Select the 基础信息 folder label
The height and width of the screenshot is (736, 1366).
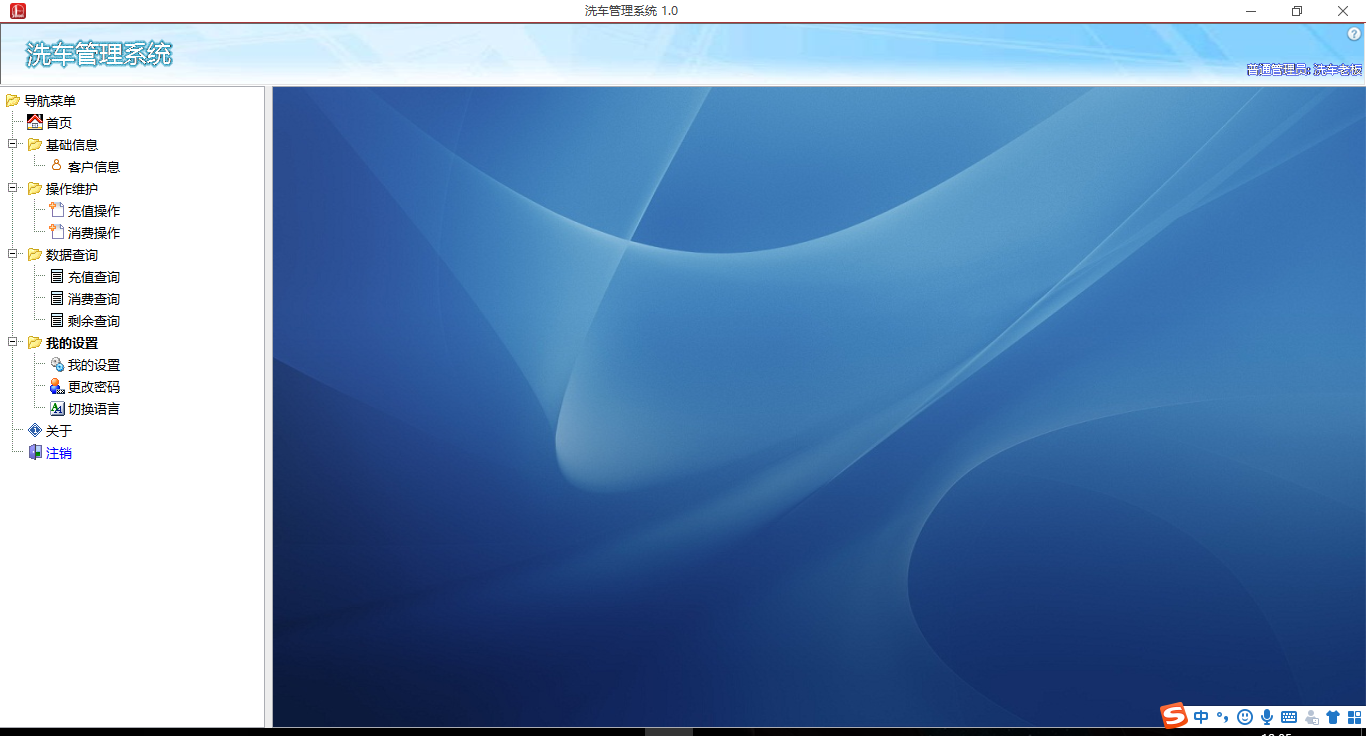72,145
